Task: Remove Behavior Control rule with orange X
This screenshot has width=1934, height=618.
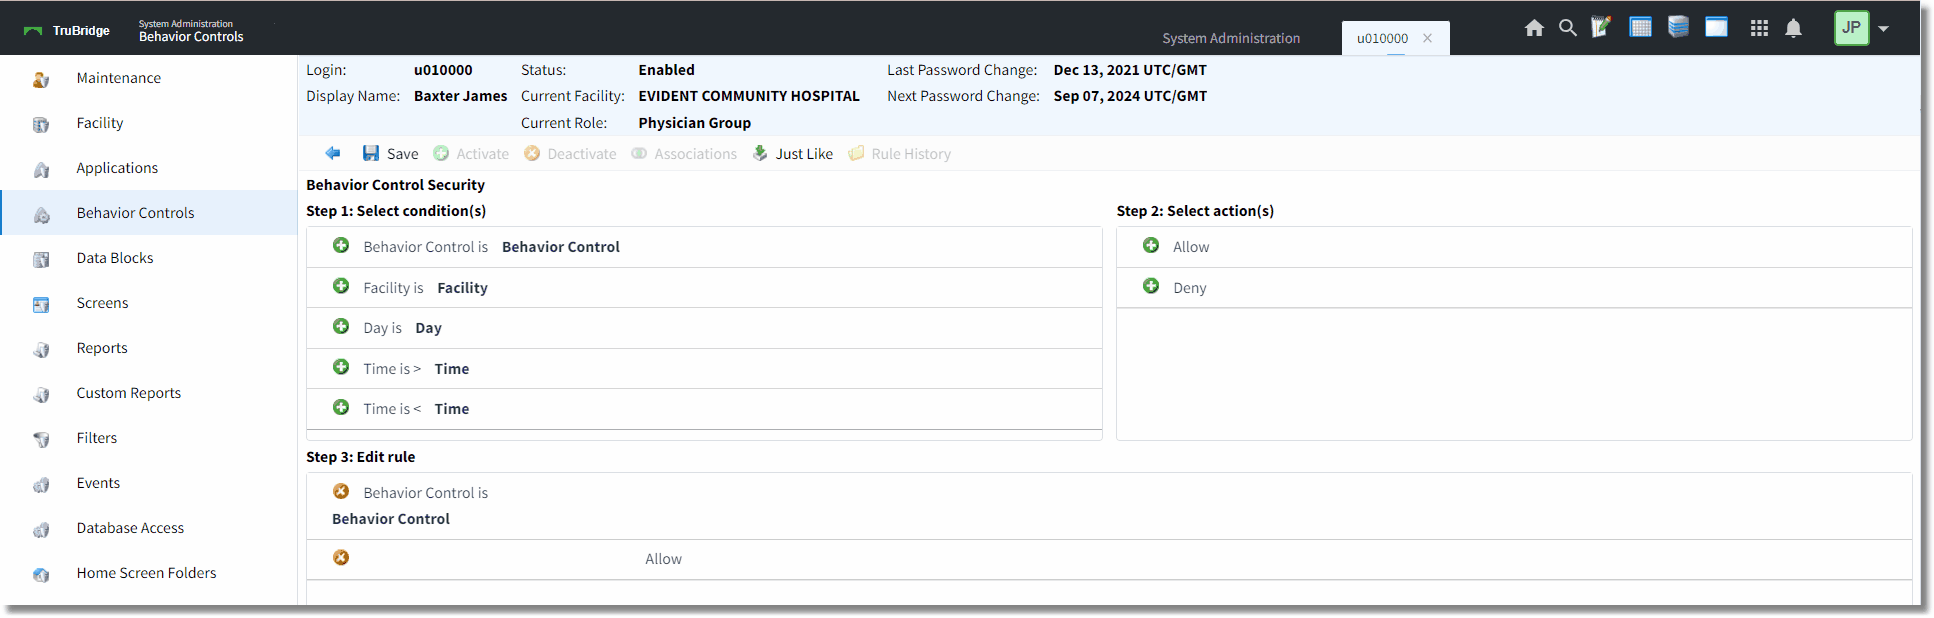Action: click(341, 492)
